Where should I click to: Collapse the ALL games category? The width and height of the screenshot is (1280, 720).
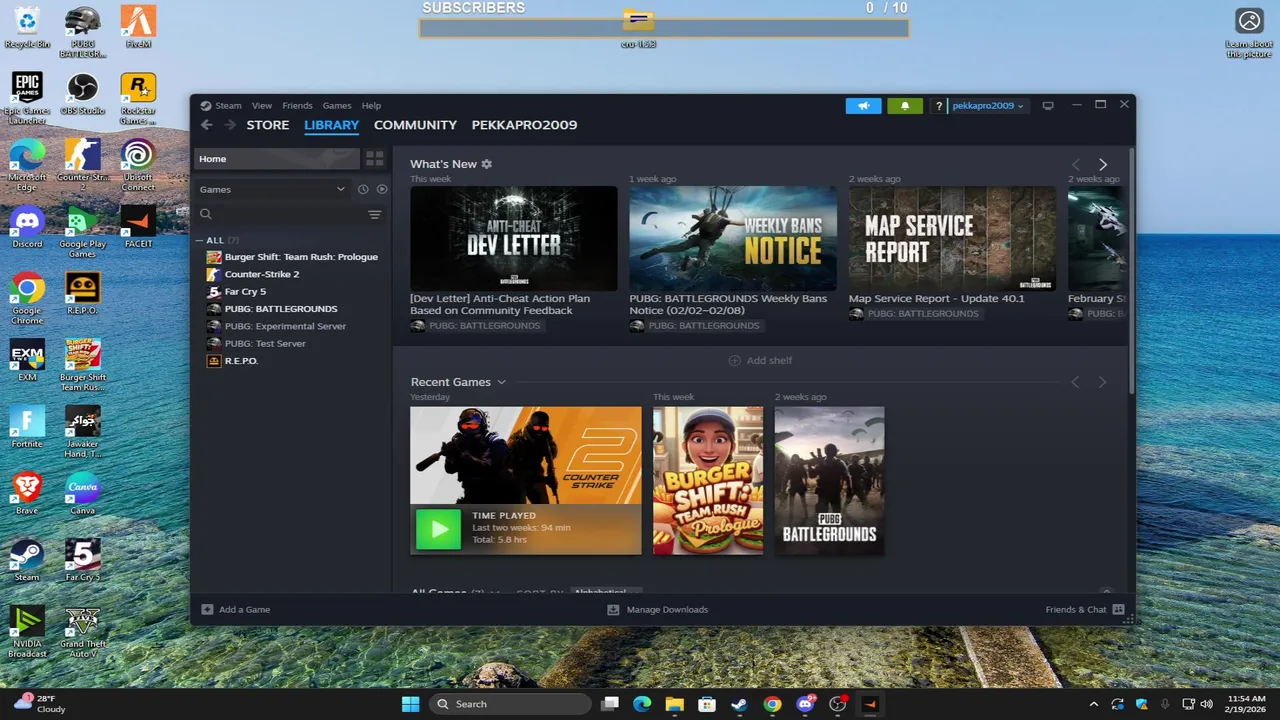pyautogui.click(x=201, y=240)
